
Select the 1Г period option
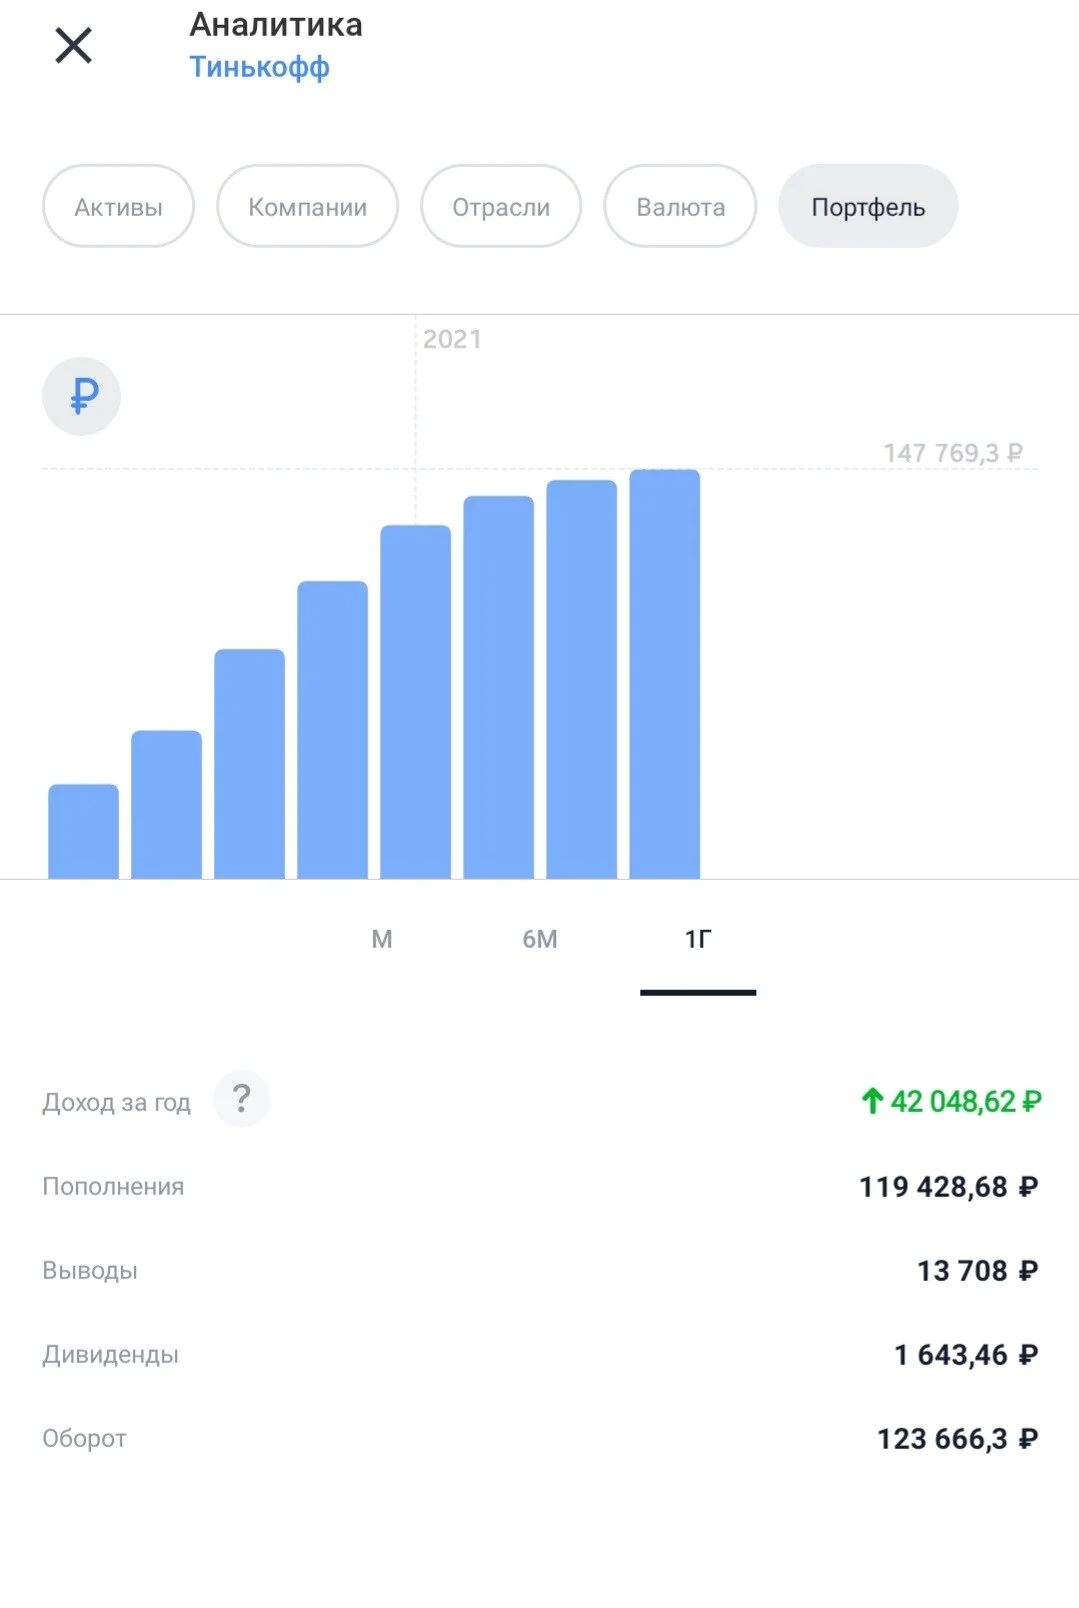698,939
